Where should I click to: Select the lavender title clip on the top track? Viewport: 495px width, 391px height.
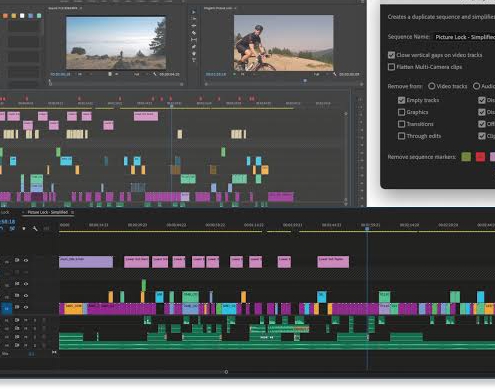tap(86, 262)
